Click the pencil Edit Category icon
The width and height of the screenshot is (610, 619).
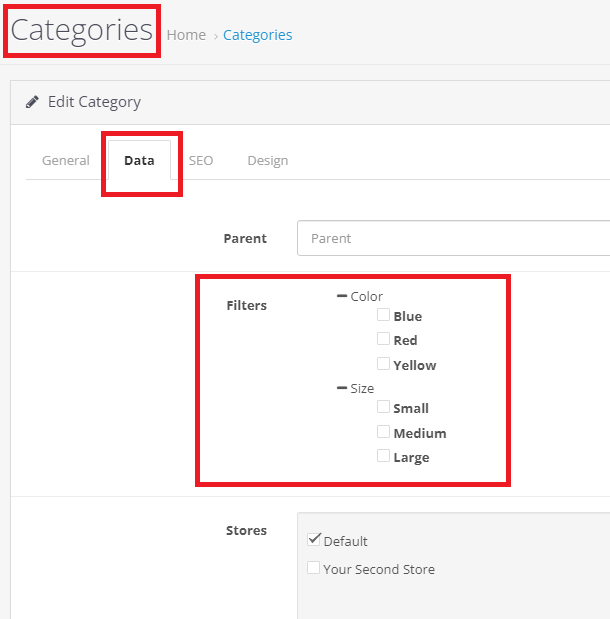pyautogui.click(x=33, y=102)
